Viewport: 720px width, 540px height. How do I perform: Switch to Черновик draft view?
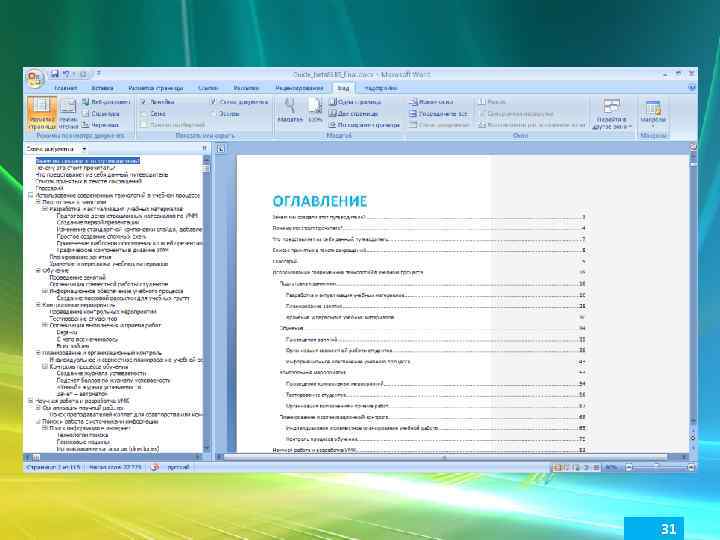(101, 124)
